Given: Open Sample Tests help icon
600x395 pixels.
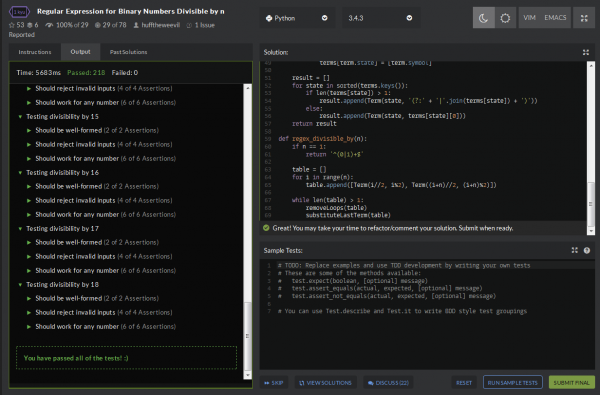Looking at the screenshot, I should point(587,250).
